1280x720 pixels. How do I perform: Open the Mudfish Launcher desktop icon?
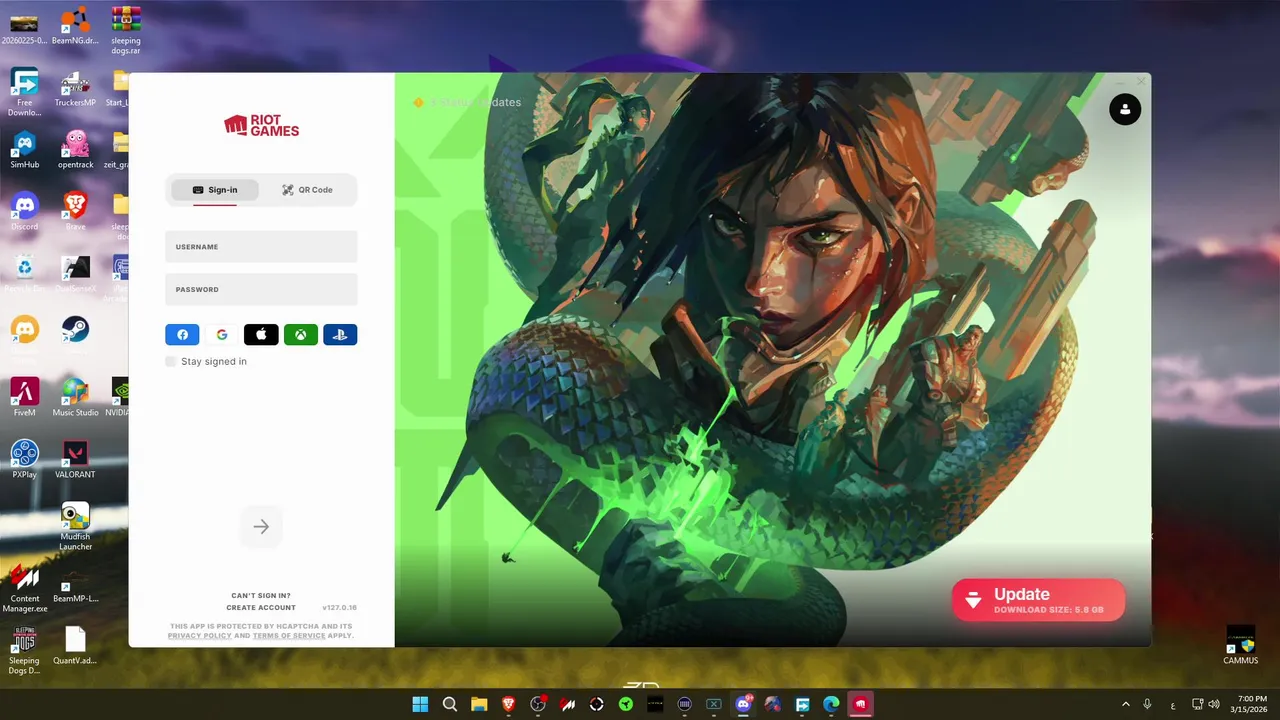75,527
